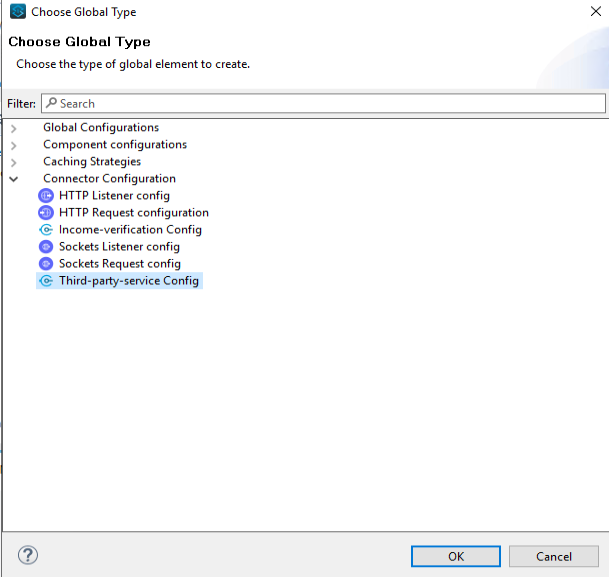This screenshot has width=609, height=577.
Task: Select Connector Configuration tree row
Action: [110, 179]
